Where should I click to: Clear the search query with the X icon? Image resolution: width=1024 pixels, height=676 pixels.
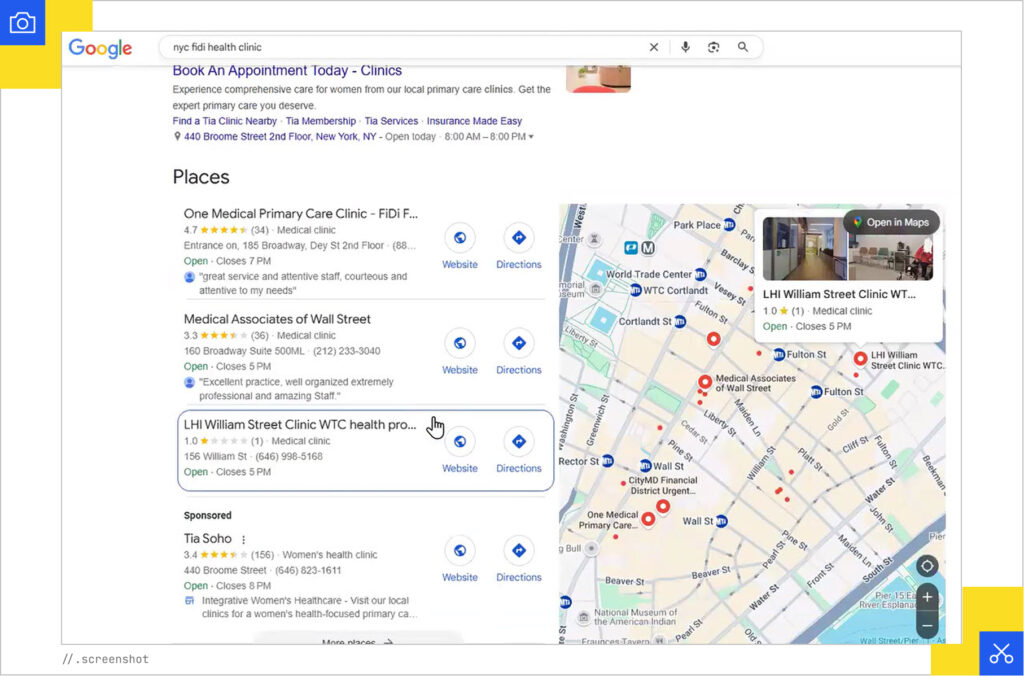(x=654, y=47)
